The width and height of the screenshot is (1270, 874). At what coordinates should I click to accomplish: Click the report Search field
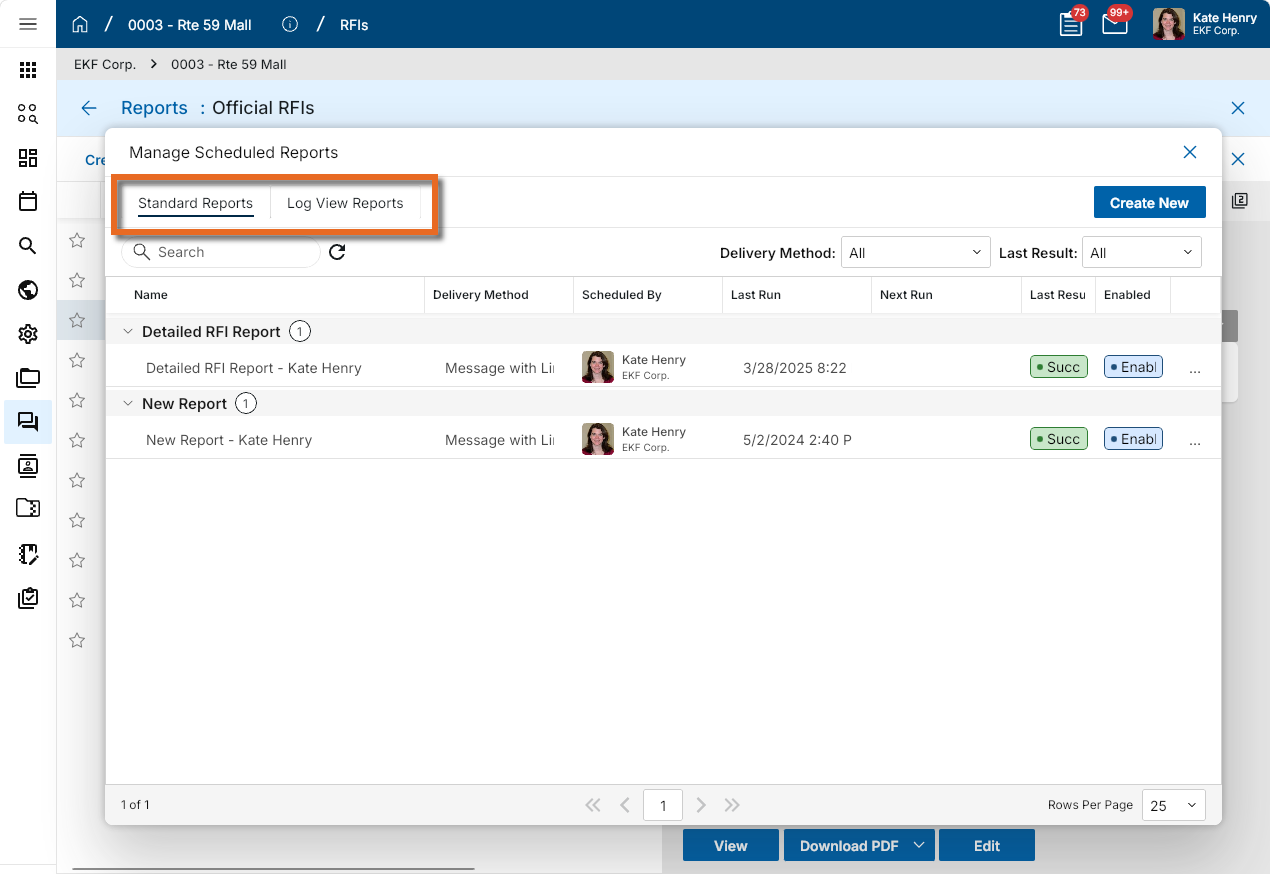(x=221, y=252)
